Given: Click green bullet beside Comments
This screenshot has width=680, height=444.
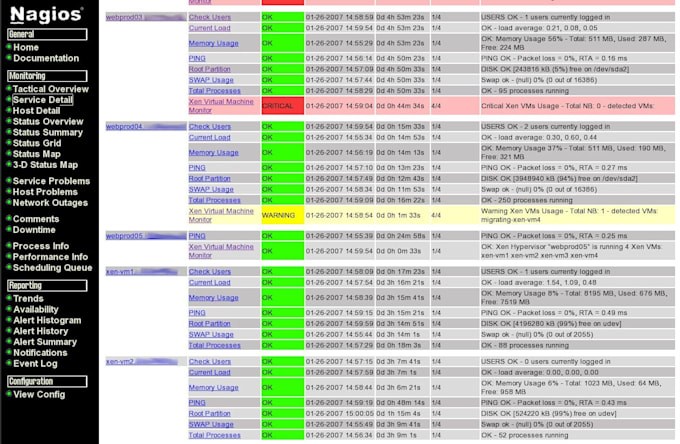Looking at the screenshot, I should pyautogui.click(x=9, y=218).
